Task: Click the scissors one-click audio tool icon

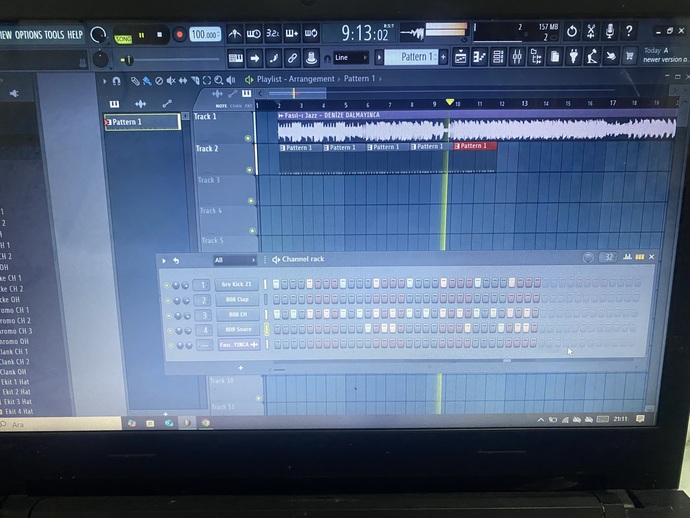Action: tap(591, 31)
